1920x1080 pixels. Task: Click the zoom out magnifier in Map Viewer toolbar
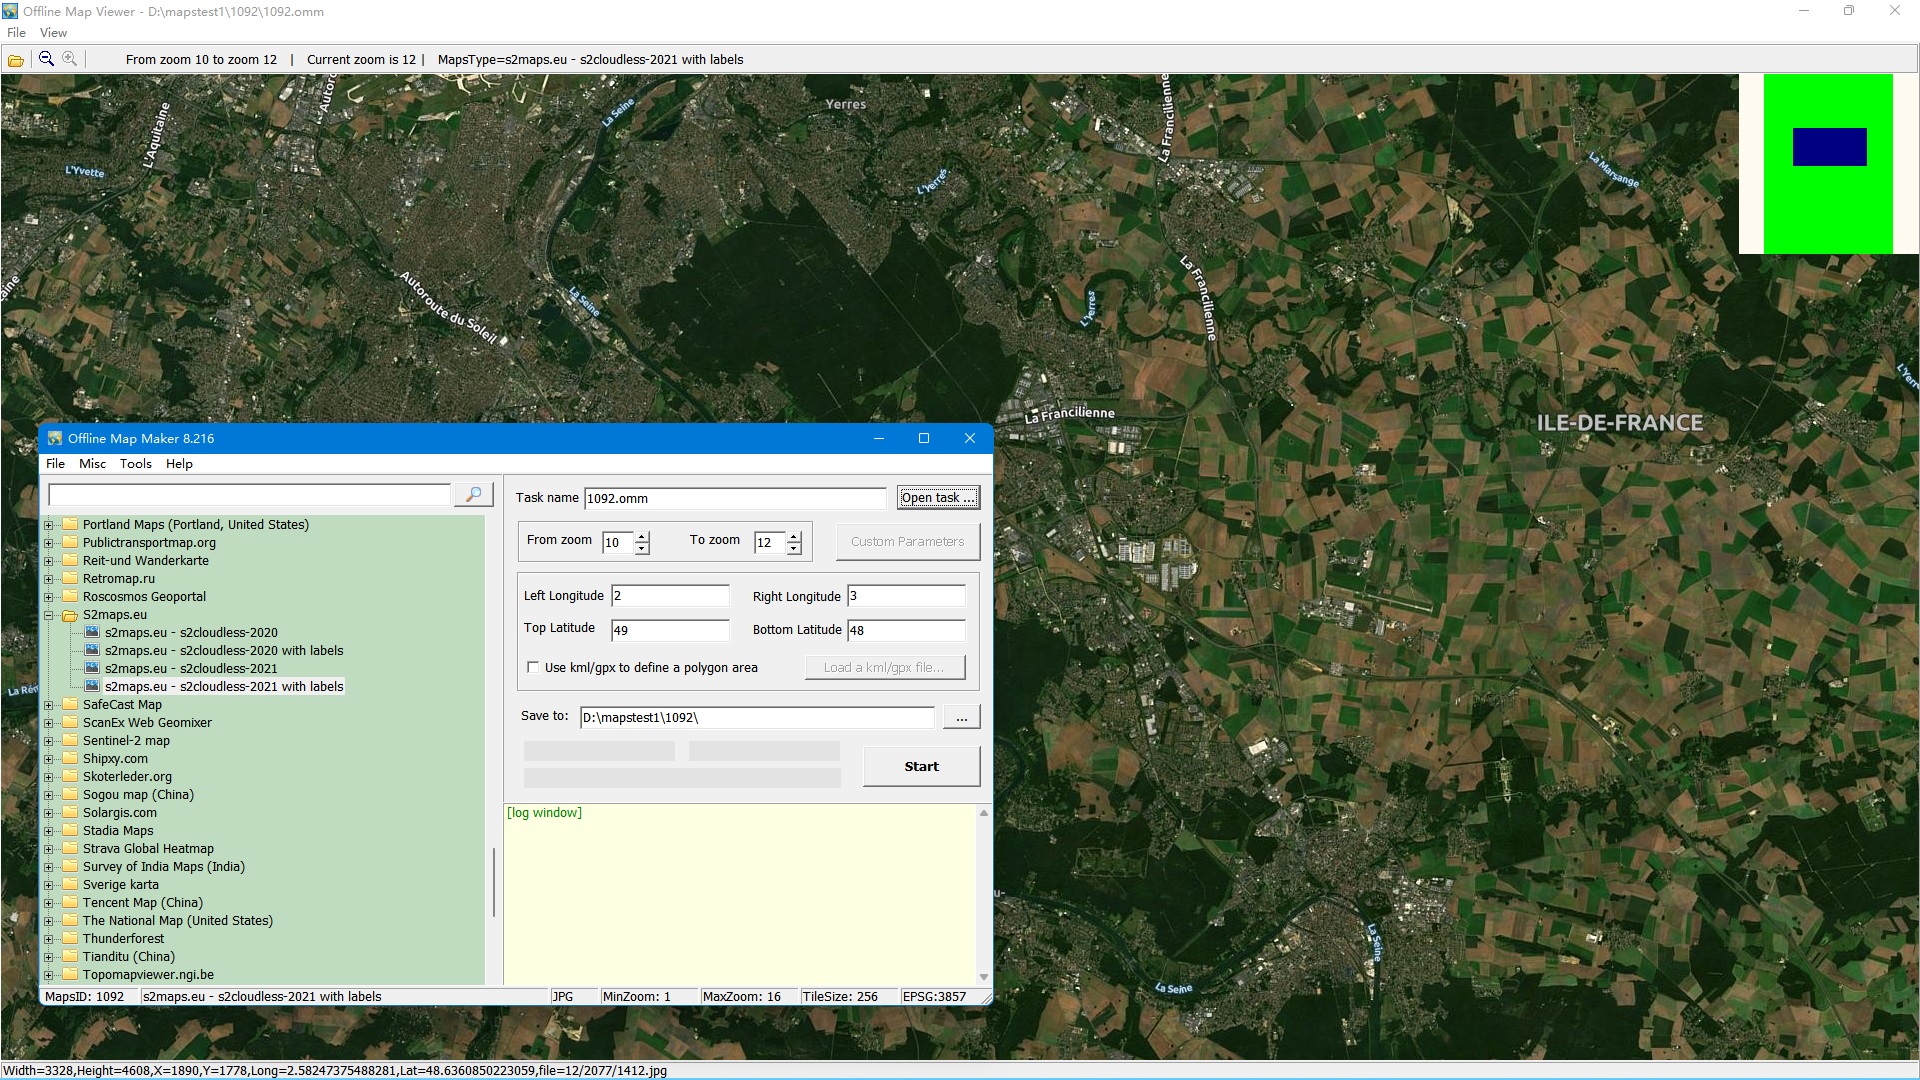(x=46, y=59)
